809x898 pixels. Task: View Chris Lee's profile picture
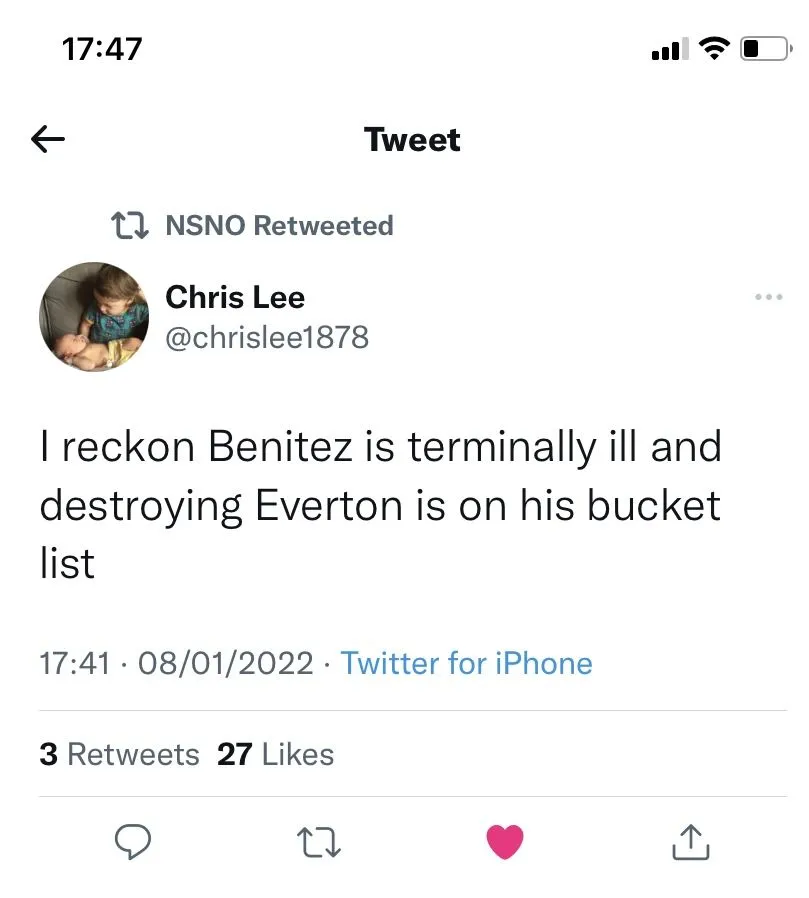click(x=94, y=317)
